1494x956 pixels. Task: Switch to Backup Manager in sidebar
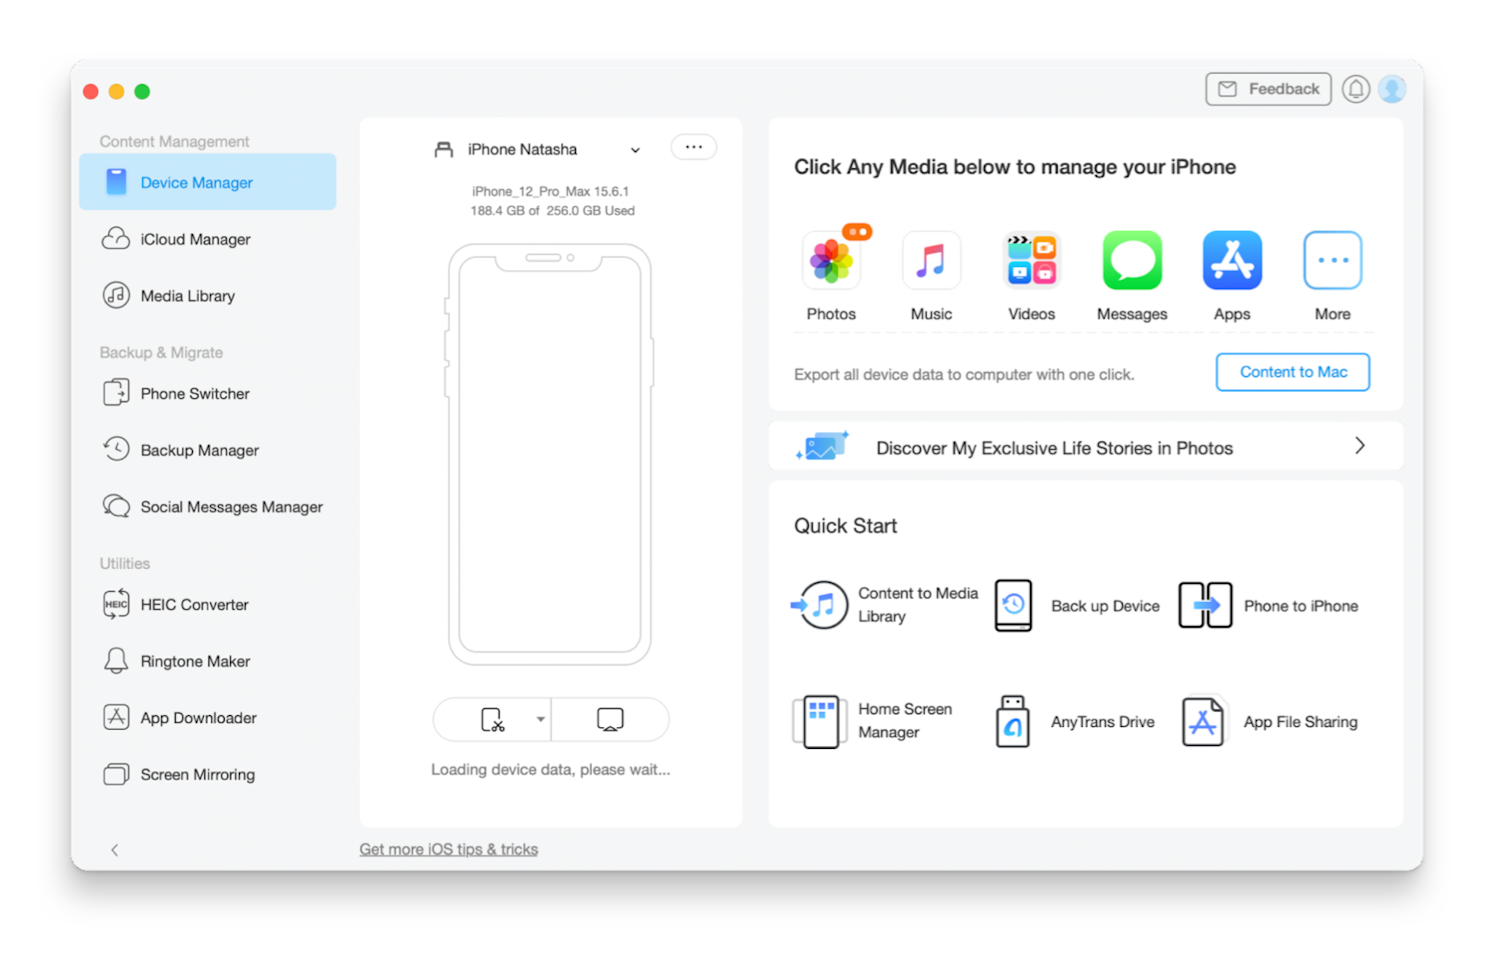click(x=199, y=450)
